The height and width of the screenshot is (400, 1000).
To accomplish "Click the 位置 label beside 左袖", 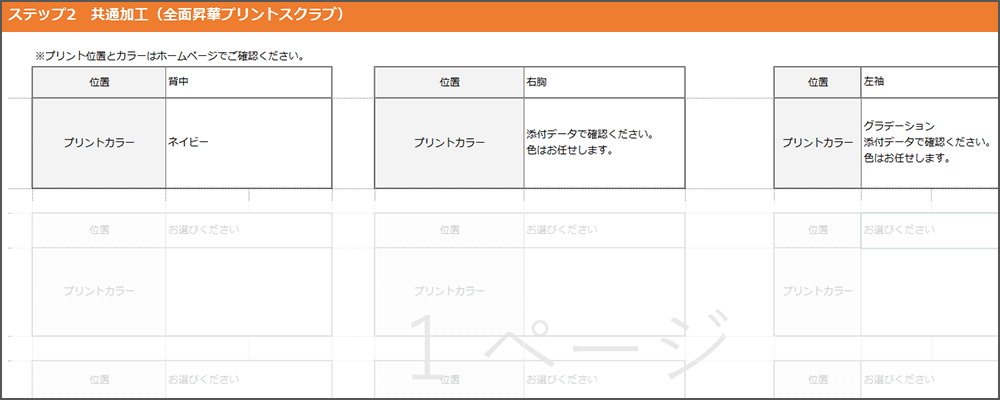I will click(817, 83).
